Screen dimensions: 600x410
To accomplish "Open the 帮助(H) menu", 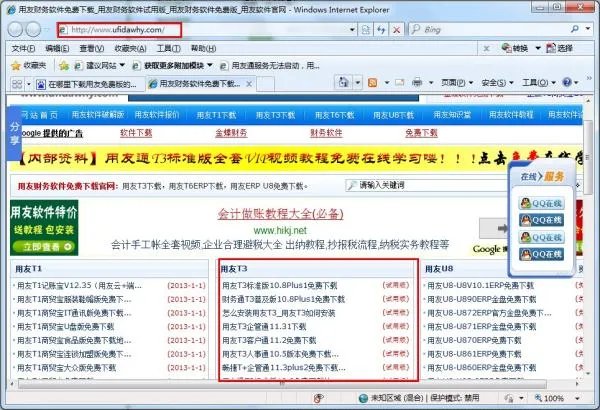I will [x=203, y=49].
